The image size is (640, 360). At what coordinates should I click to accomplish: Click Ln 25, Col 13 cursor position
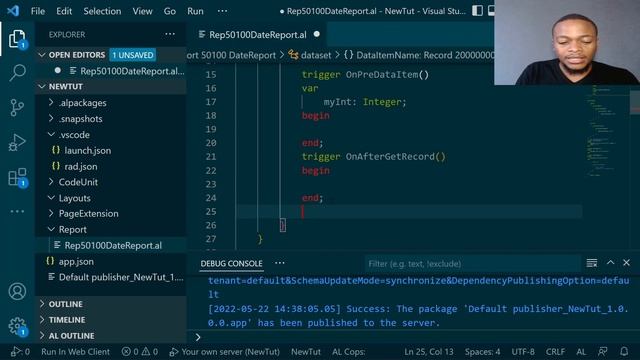point(429,351)
